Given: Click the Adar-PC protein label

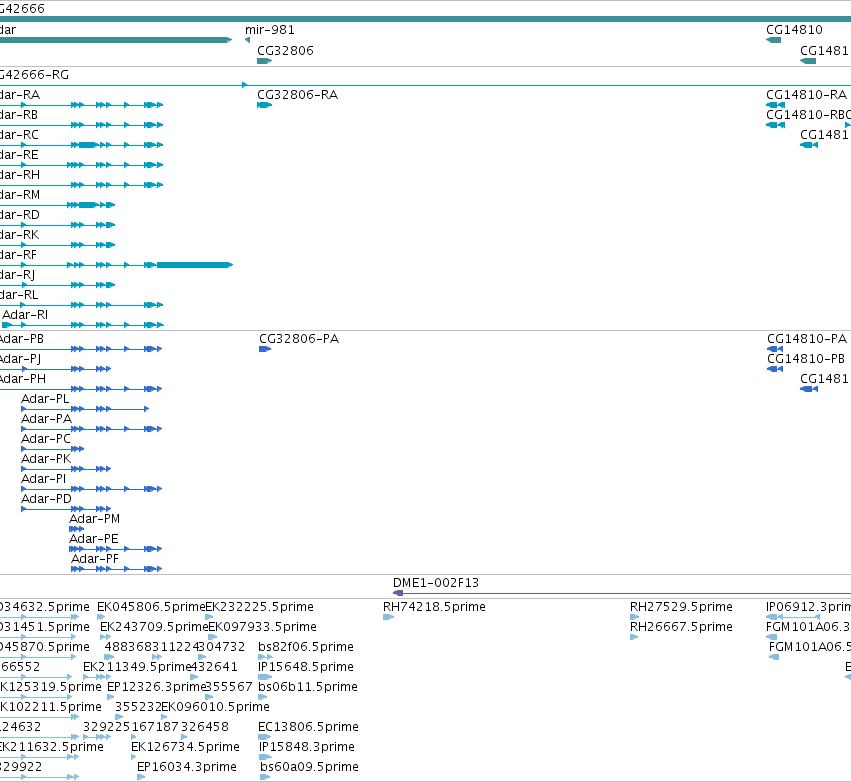Looking at the screenshot, I should (46, 439).
